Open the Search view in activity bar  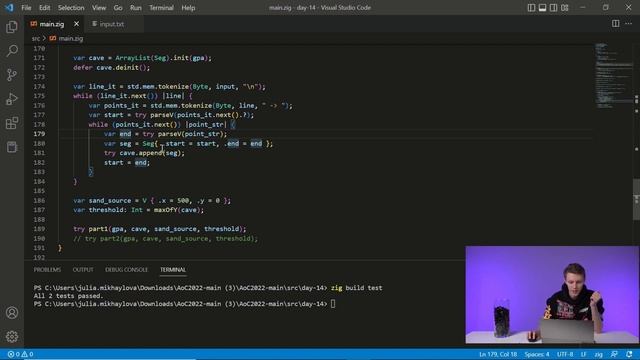coord(12,51)
